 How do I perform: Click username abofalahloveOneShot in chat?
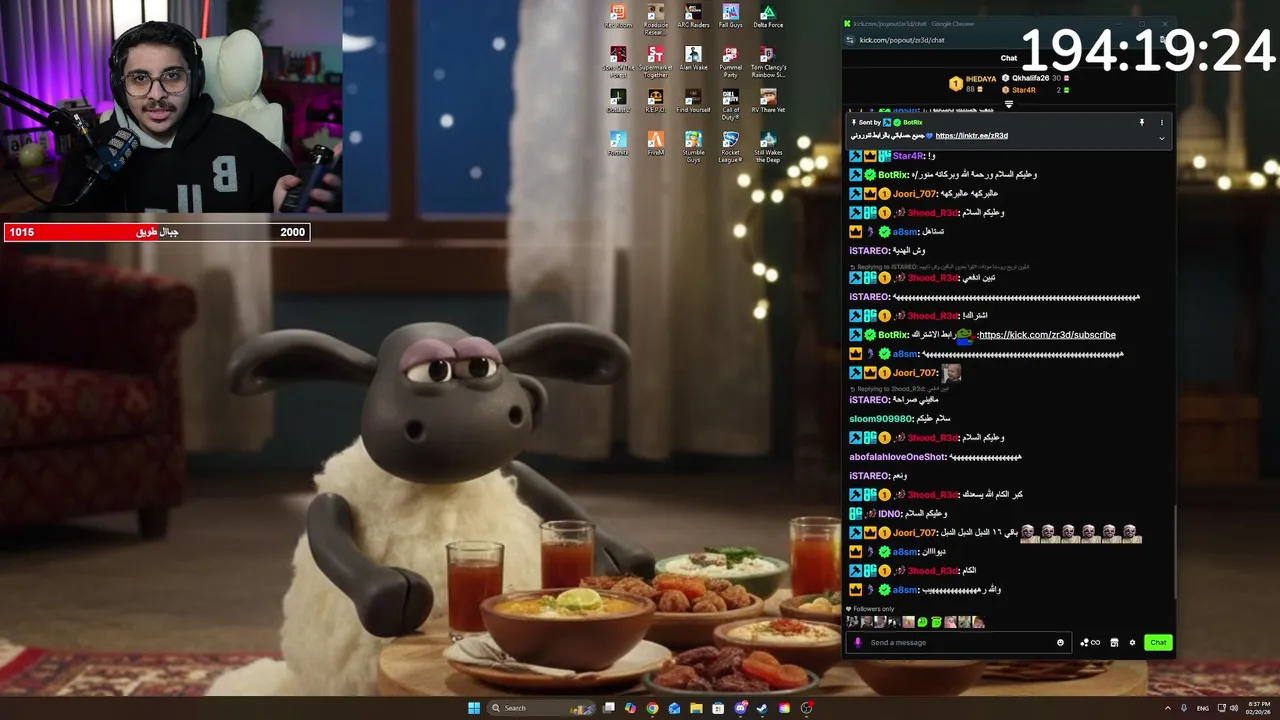tap(897, 457)
